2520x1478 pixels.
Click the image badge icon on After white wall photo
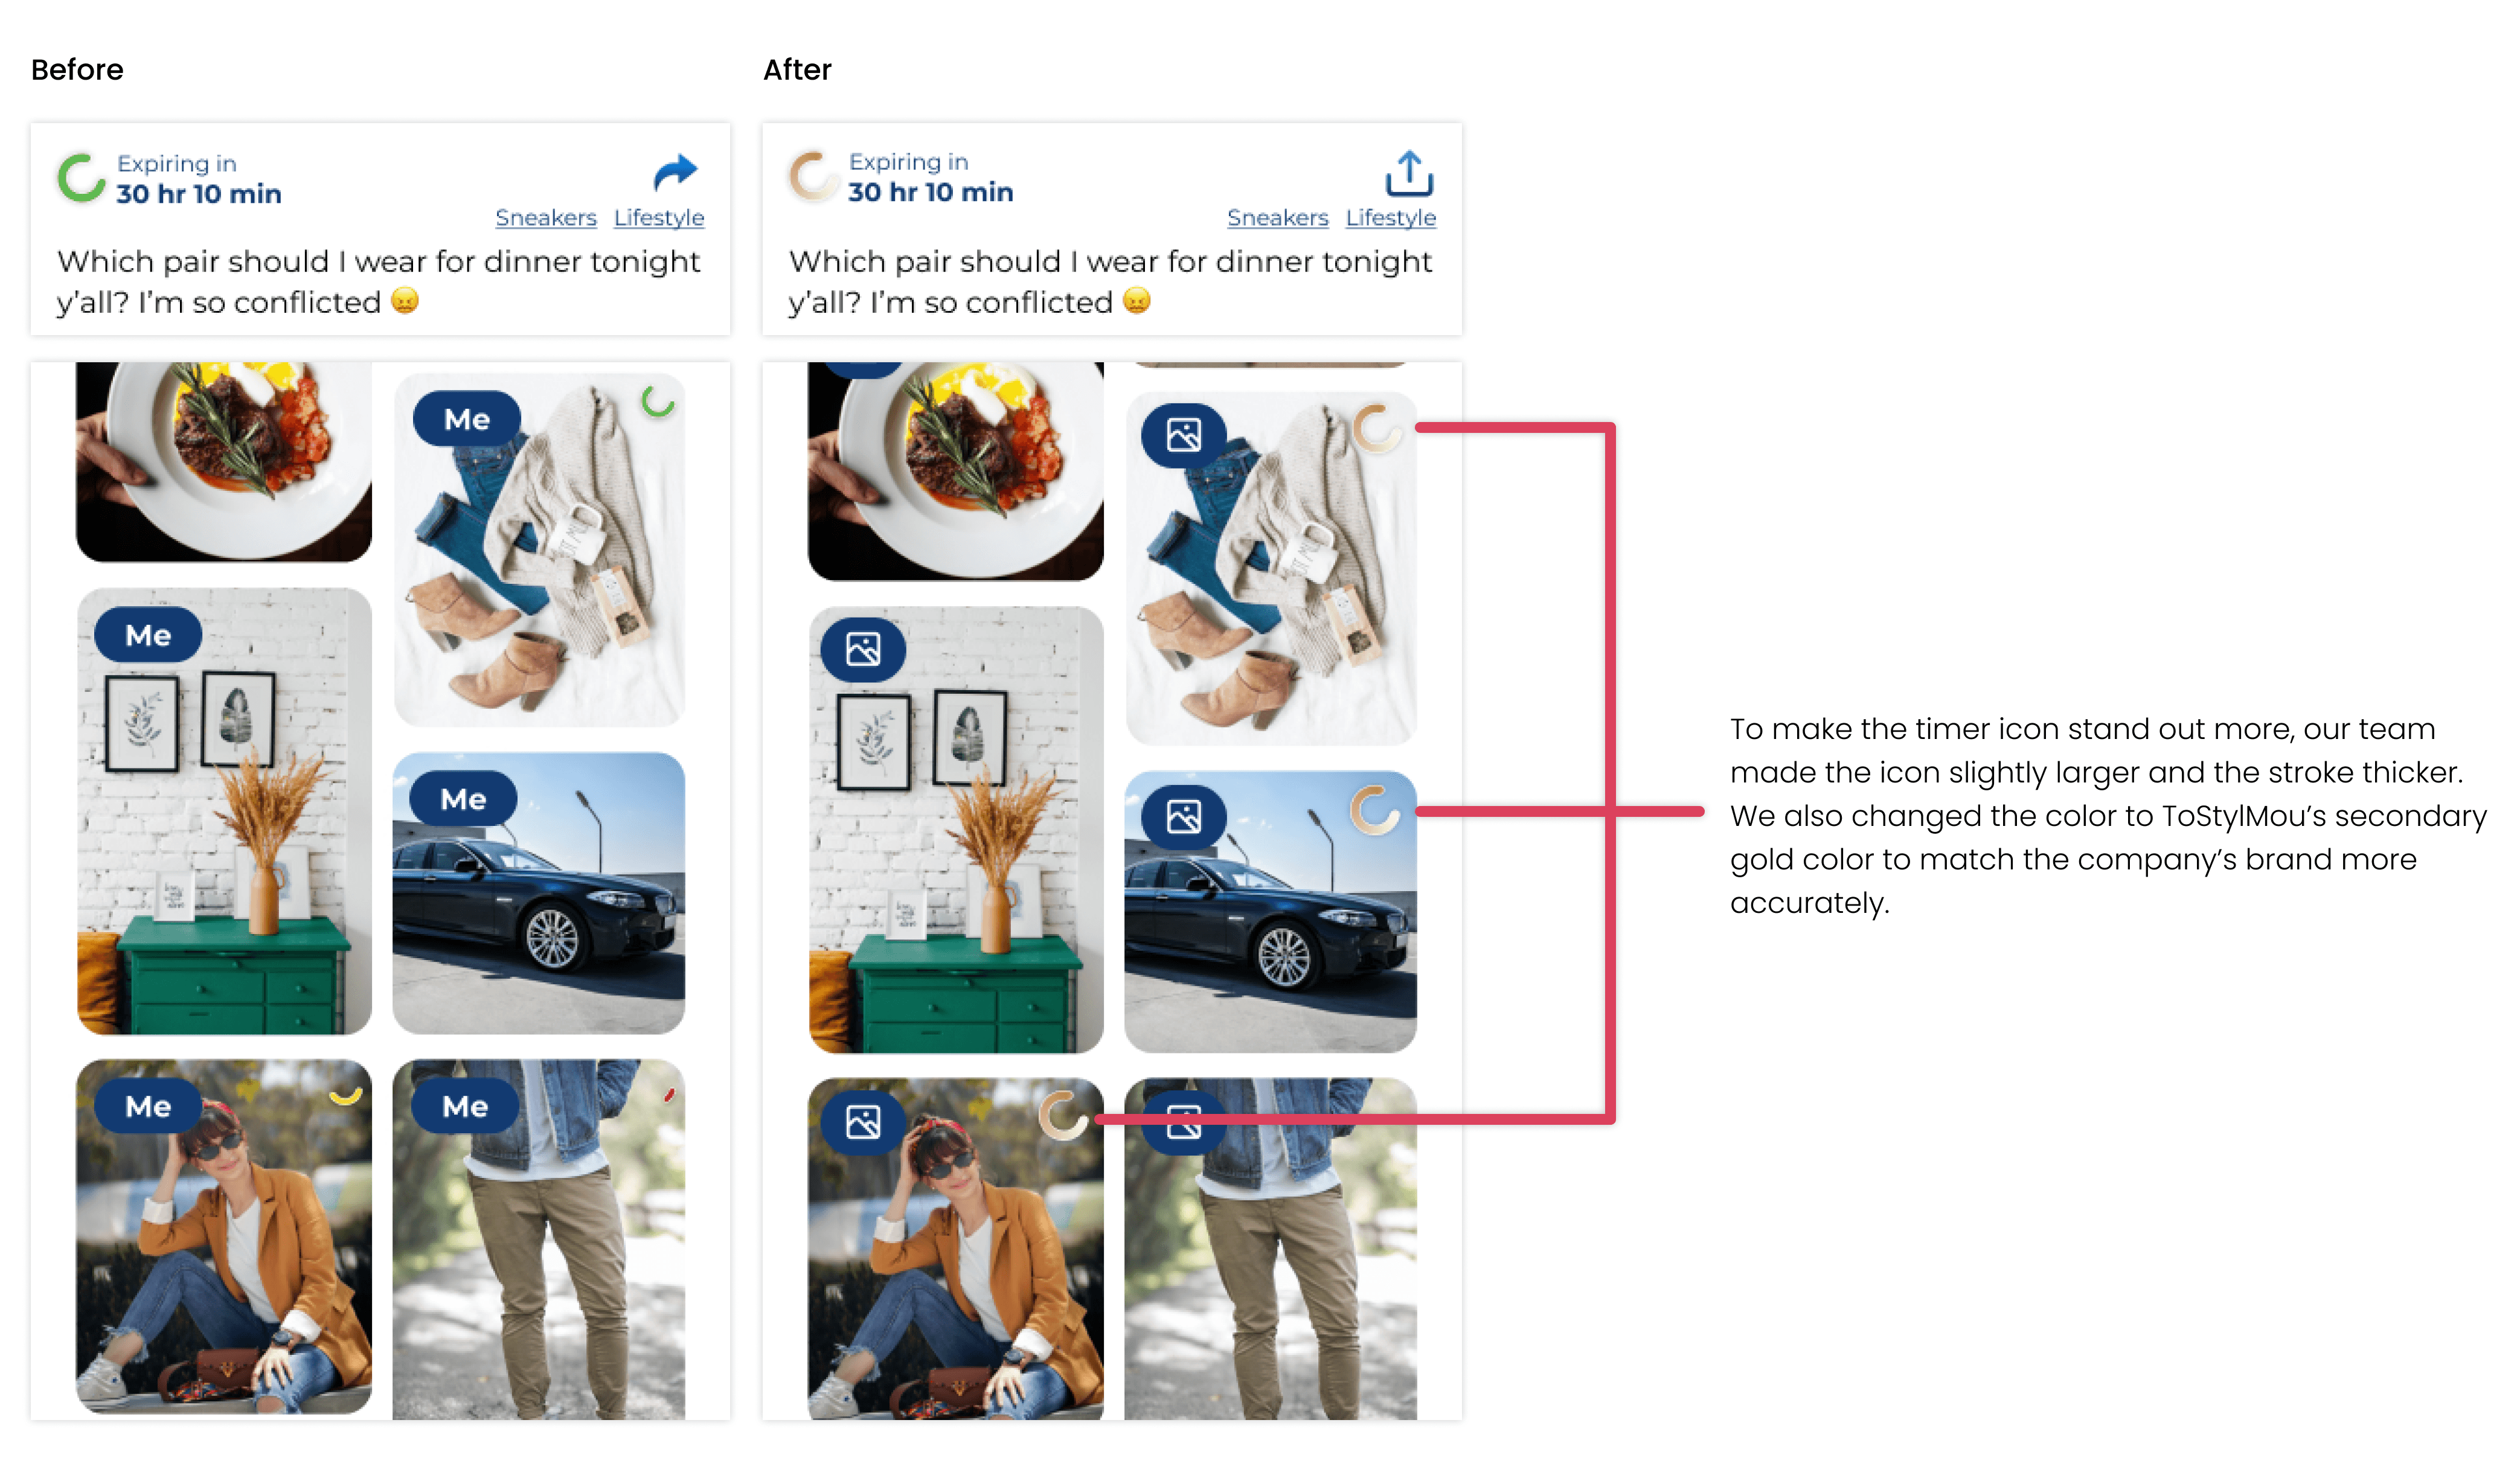point(863,650)
